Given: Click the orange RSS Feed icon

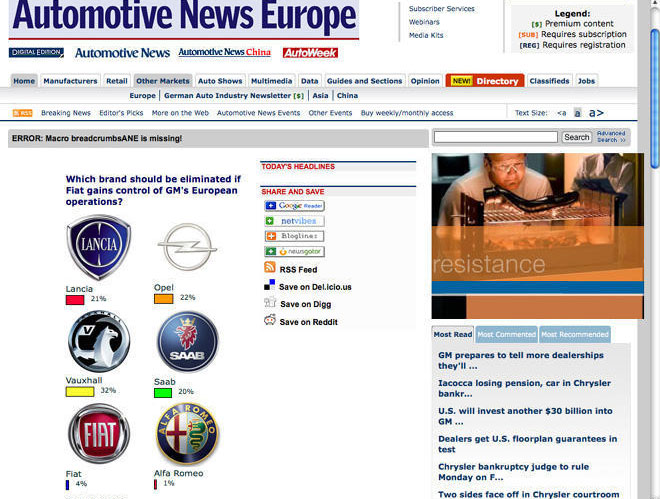Looking at the screenshot, I should pyautogui.click(x=270, y=267).
